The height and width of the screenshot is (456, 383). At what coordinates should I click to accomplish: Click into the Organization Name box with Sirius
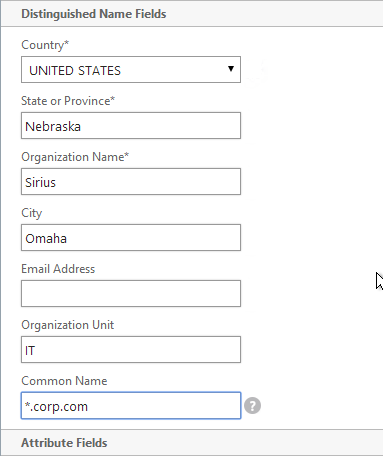[131, 182]
